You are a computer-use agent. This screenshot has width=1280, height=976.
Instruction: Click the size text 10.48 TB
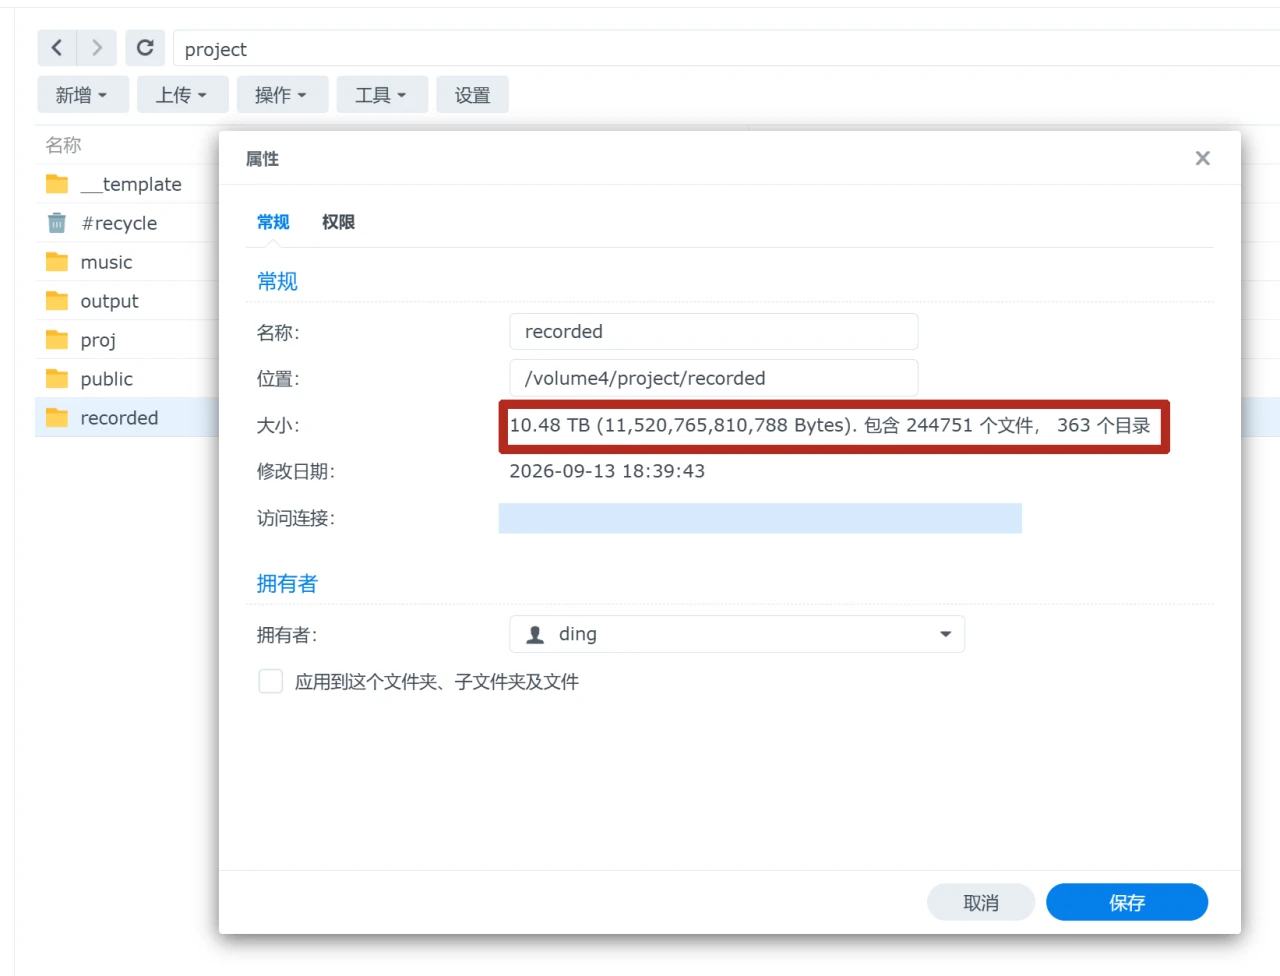tap(550, 425)
